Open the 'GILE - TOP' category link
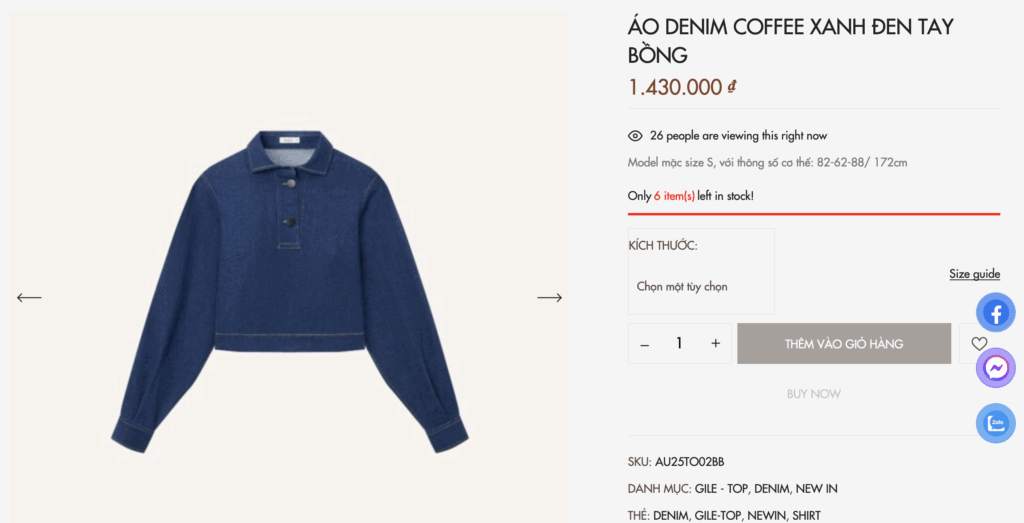 click(722, 488)
